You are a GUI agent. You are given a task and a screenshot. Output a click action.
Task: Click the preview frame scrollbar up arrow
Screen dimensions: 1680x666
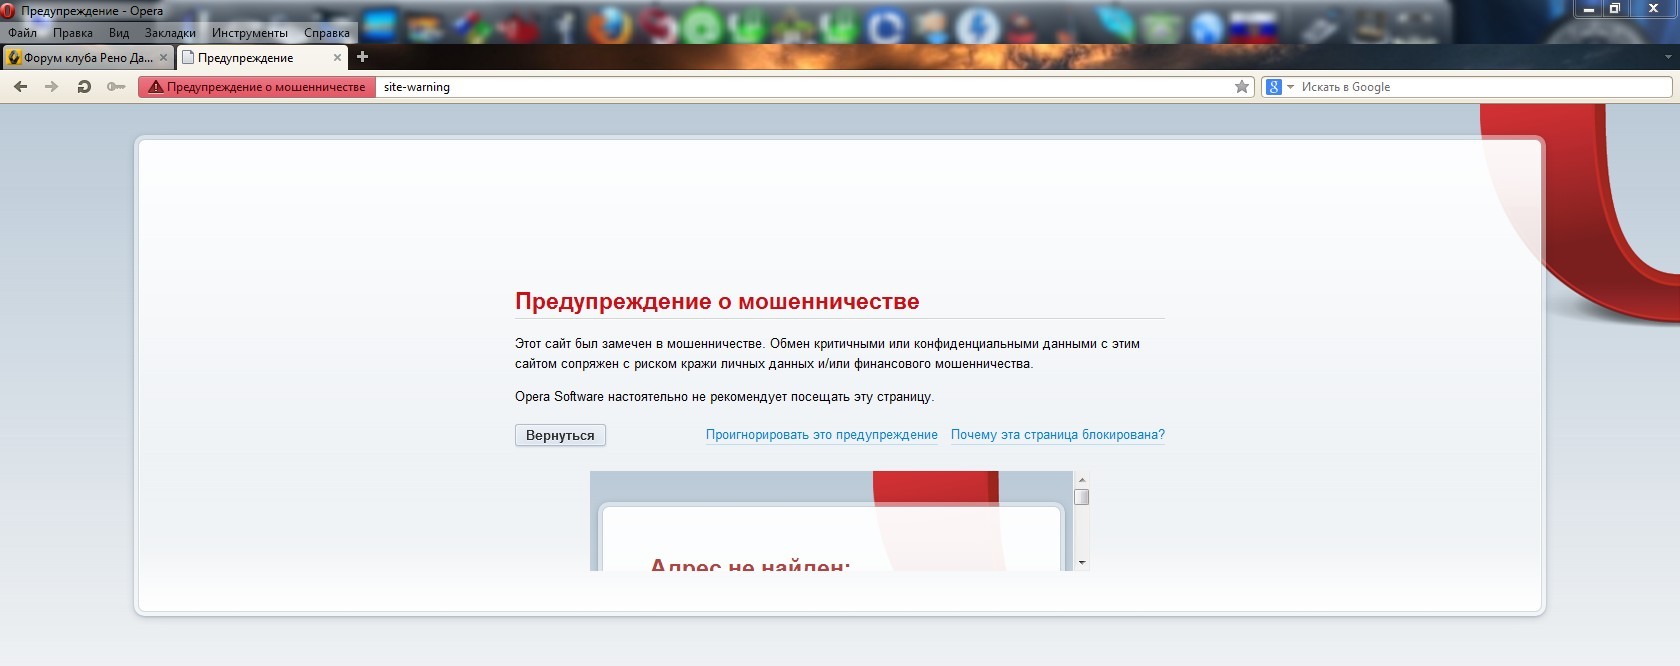(x=1081, y=480)
